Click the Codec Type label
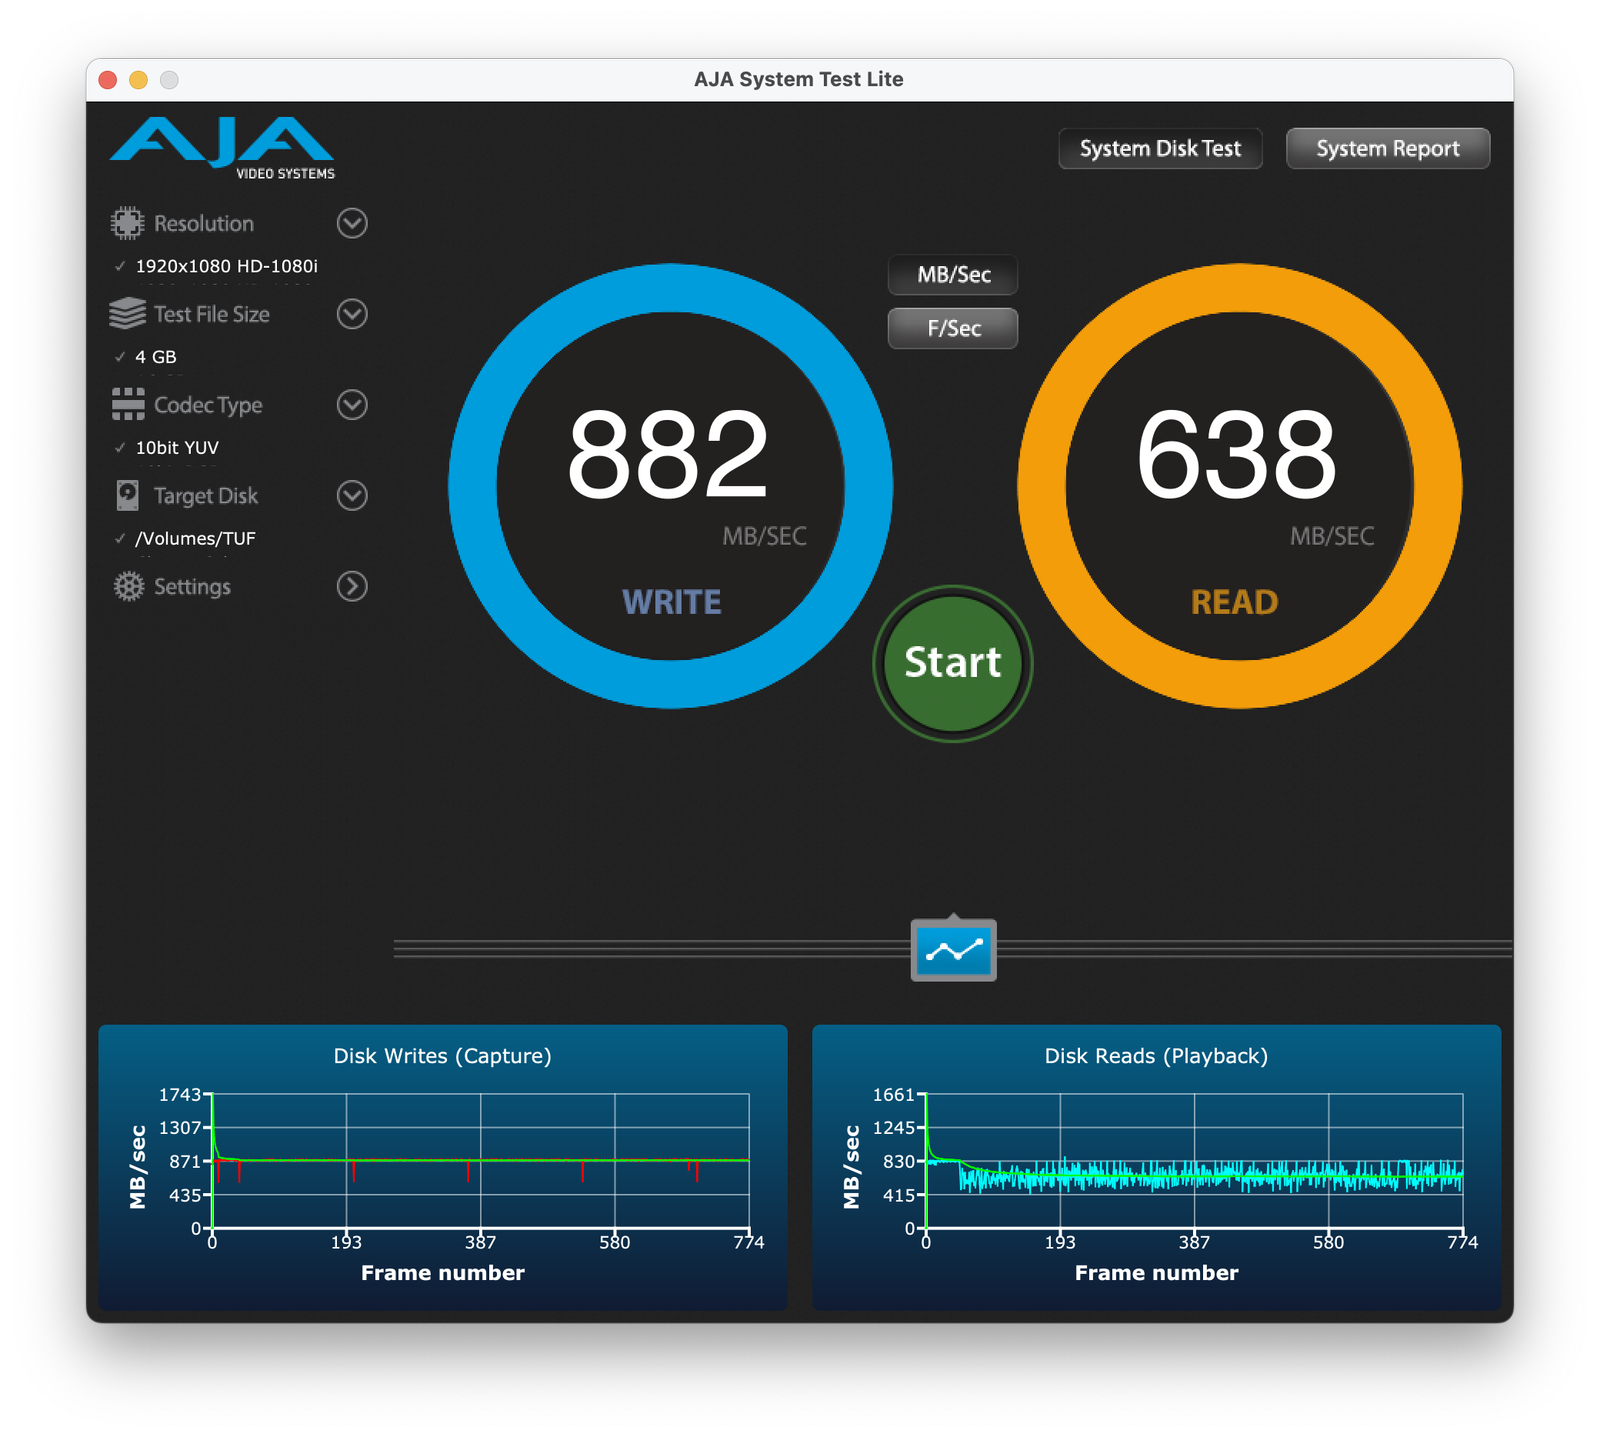This screenshot has width=1600, height=1437. 208,405
